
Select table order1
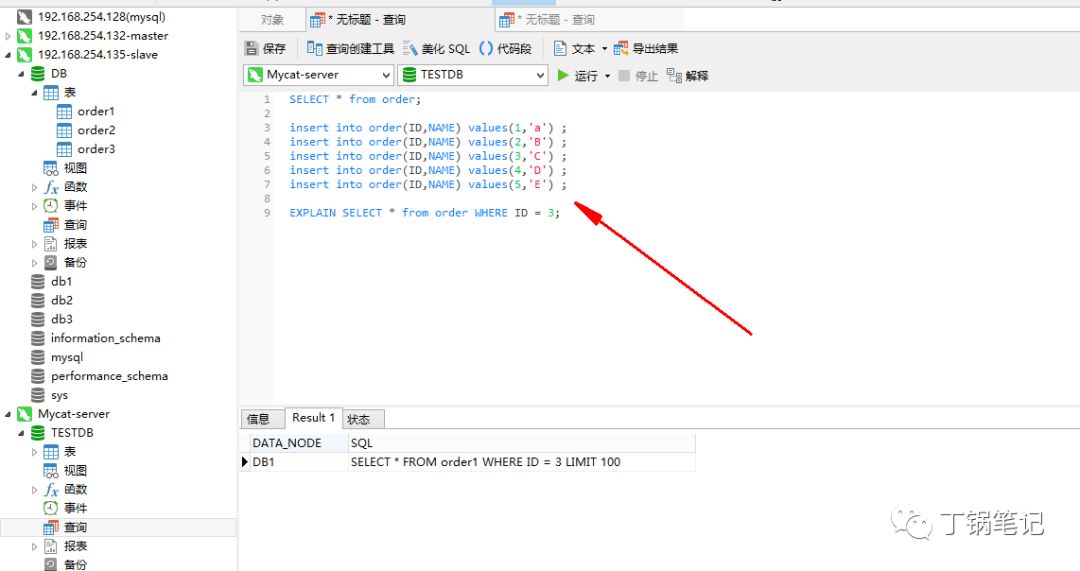tap(96, 111)
